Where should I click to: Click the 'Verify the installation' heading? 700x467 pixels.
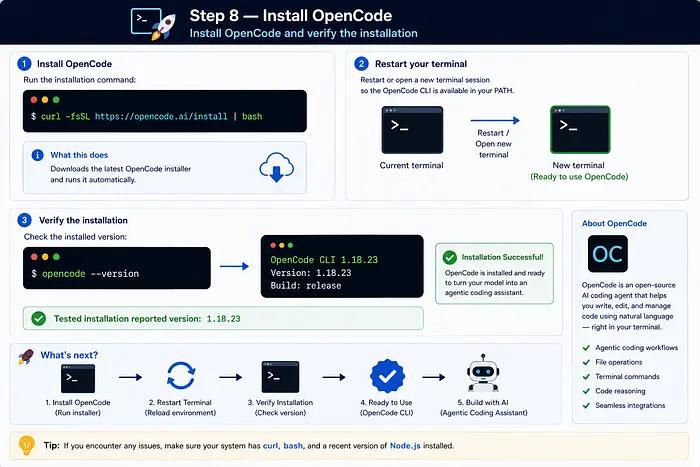(83, 221)
